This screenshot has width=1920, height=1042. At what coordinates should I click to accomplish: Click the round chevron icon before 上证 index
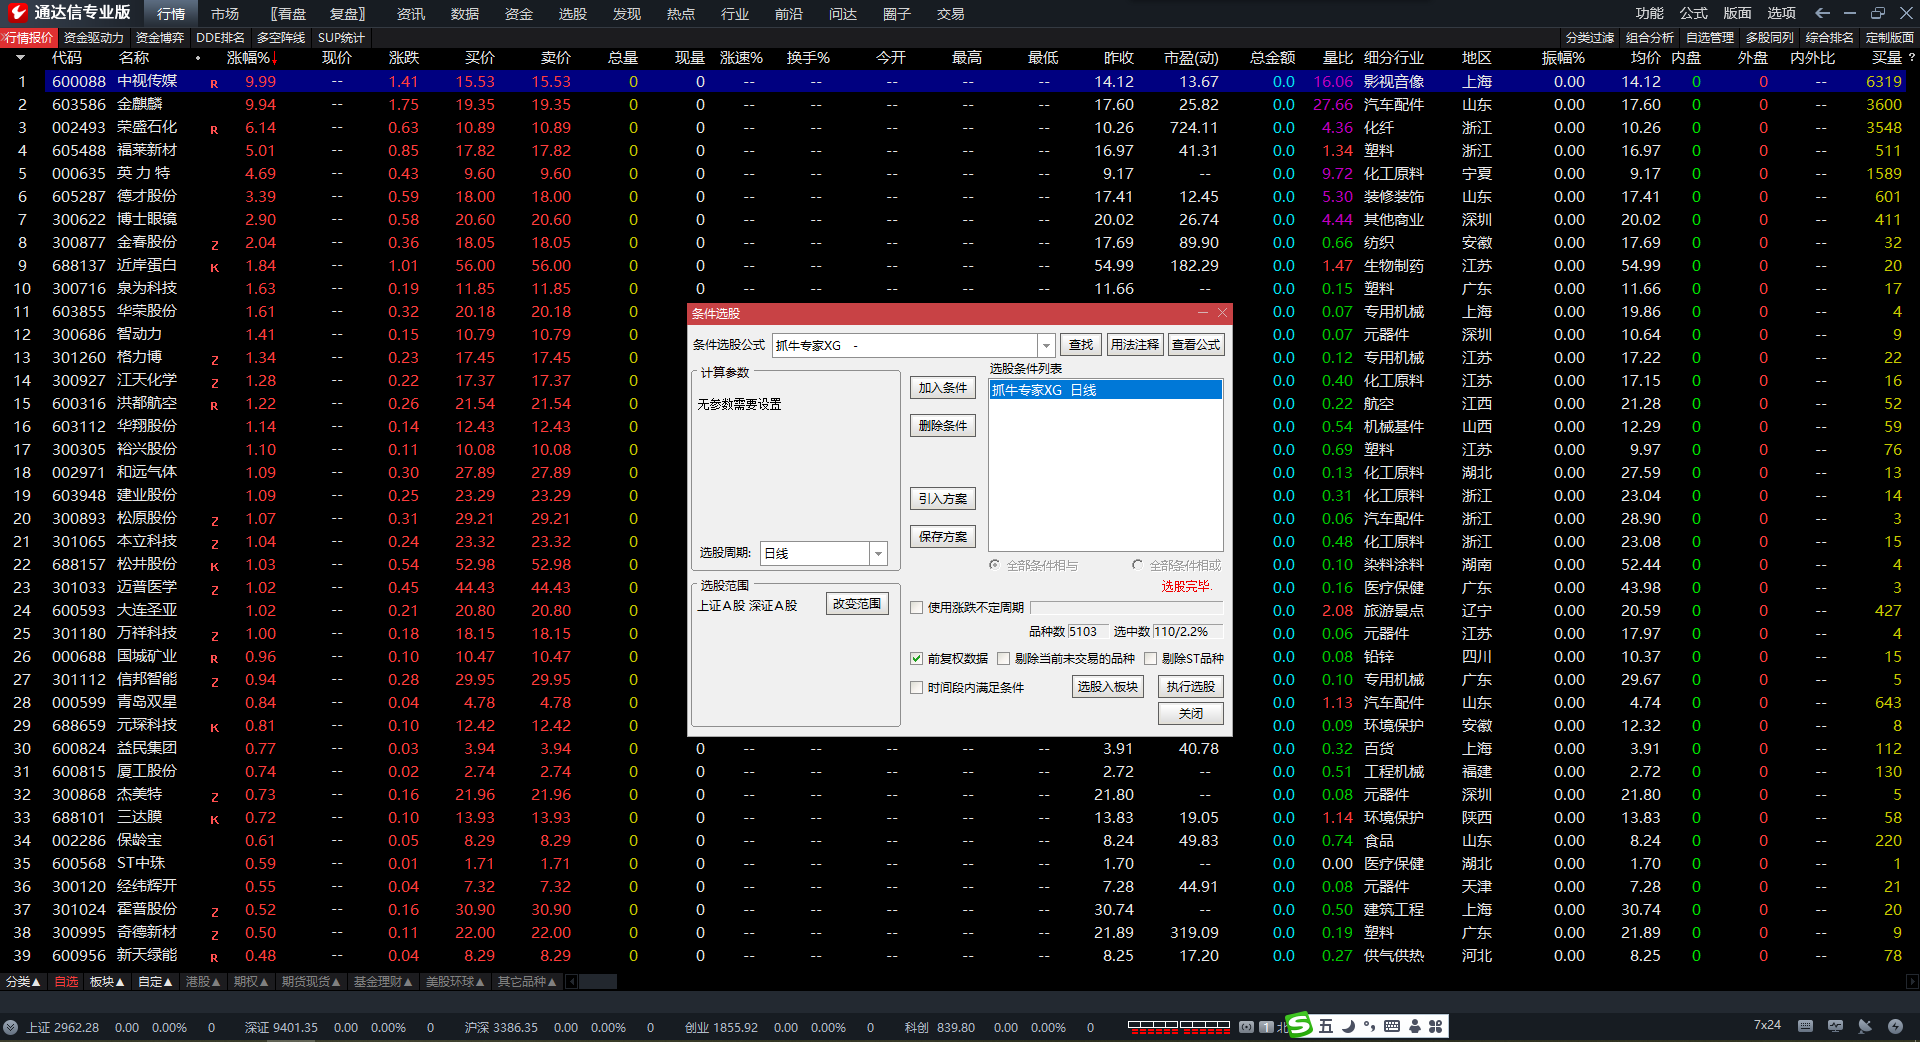(x=11, y=1027)
